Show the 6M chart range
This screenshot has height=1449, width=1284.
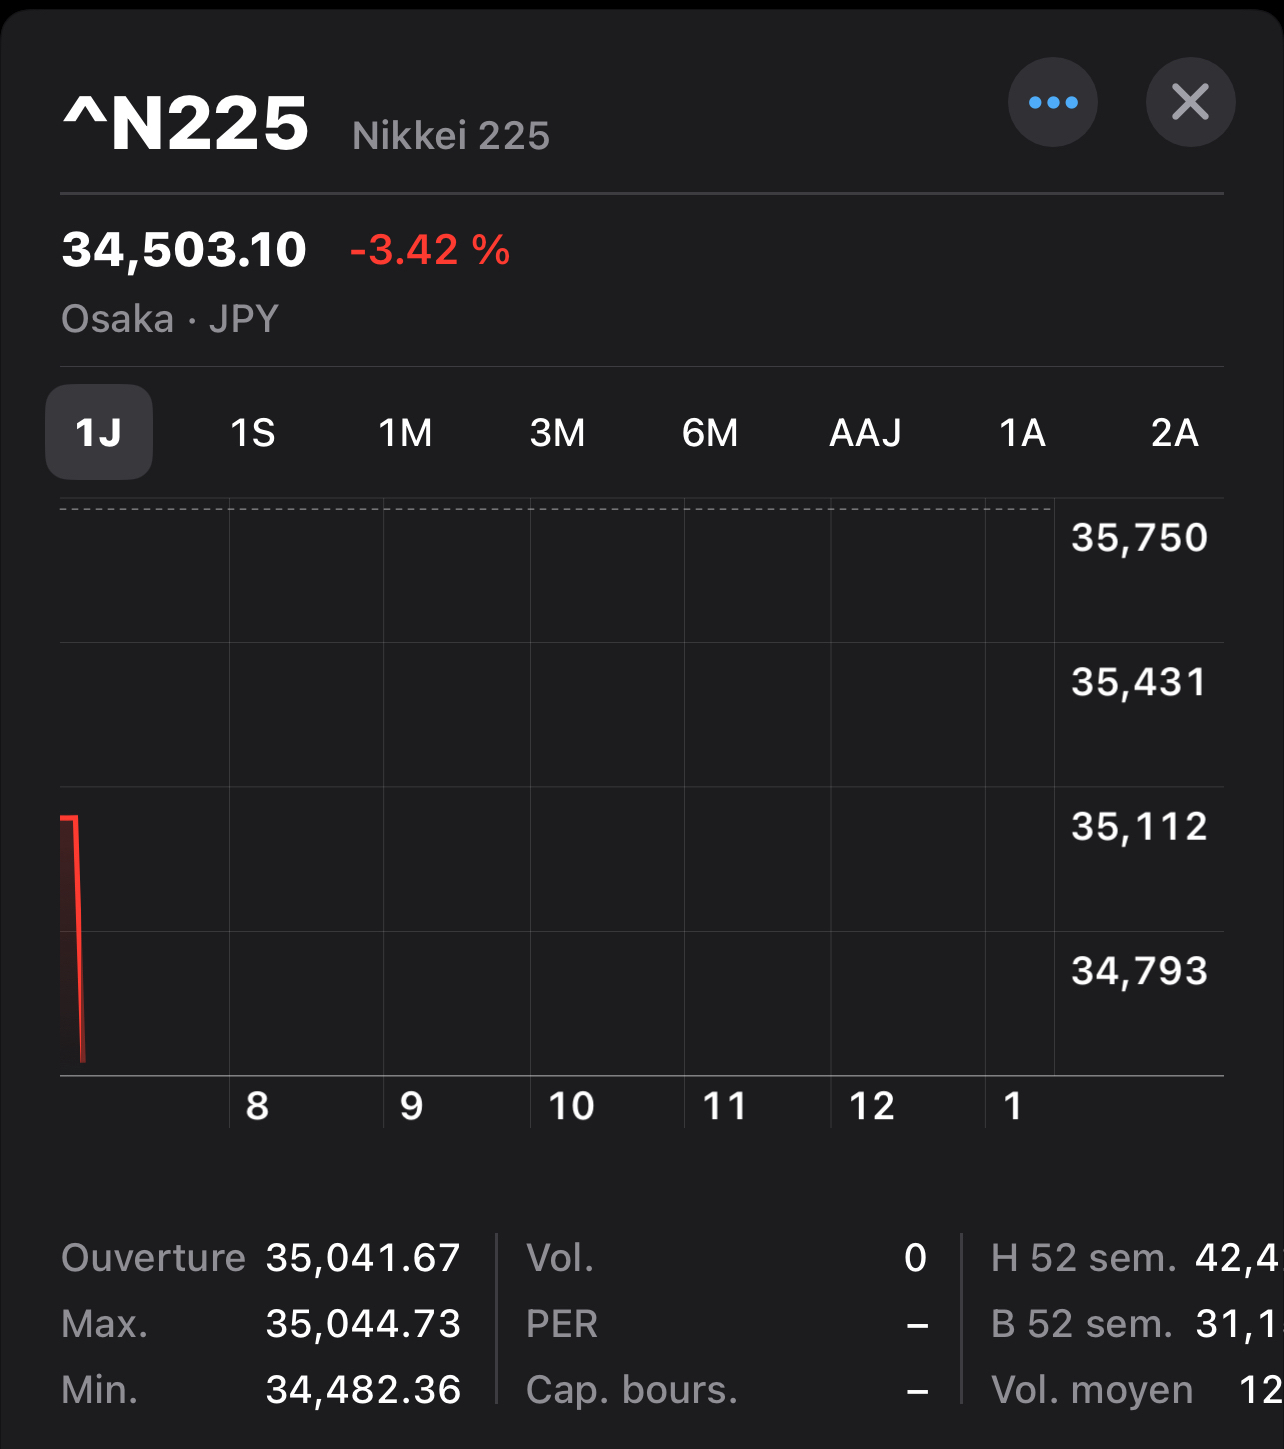710,432
